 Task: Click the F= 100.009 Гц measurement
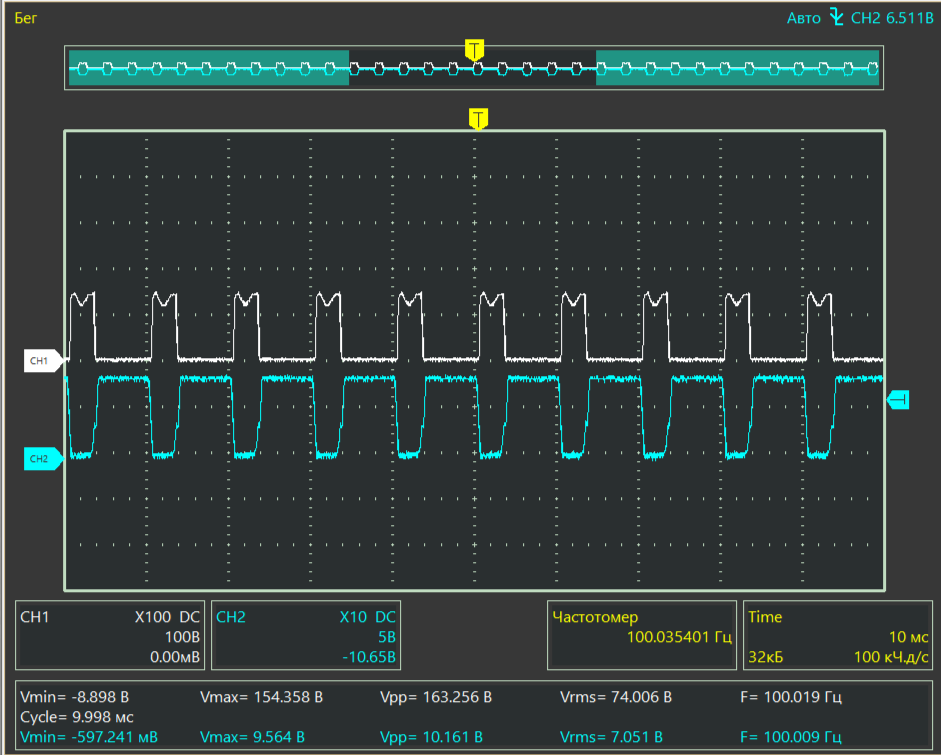(791, 737)
